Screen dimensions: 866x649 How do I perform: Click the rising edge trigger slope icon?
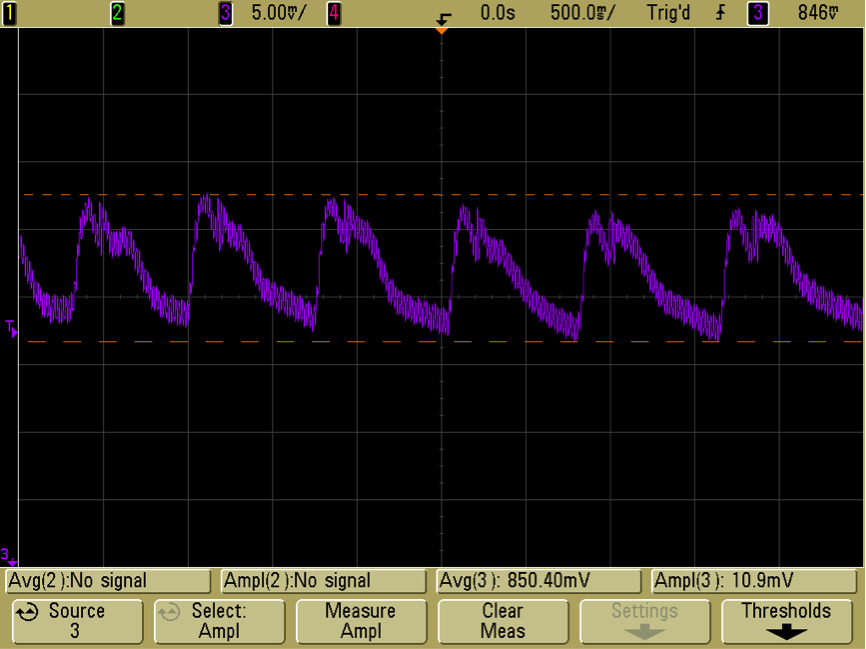point(720,13)
